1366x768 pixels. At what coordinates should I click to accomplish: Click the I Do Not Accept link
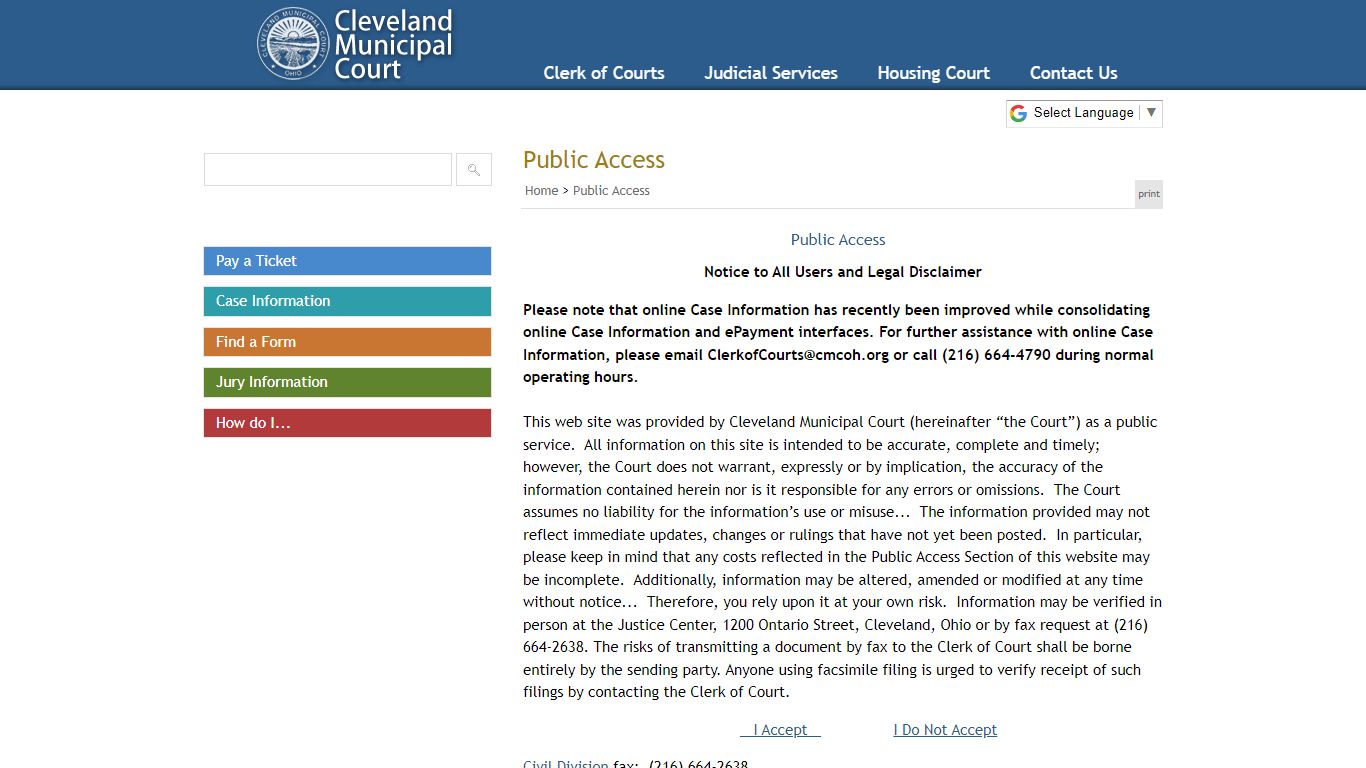coord(945,730)
